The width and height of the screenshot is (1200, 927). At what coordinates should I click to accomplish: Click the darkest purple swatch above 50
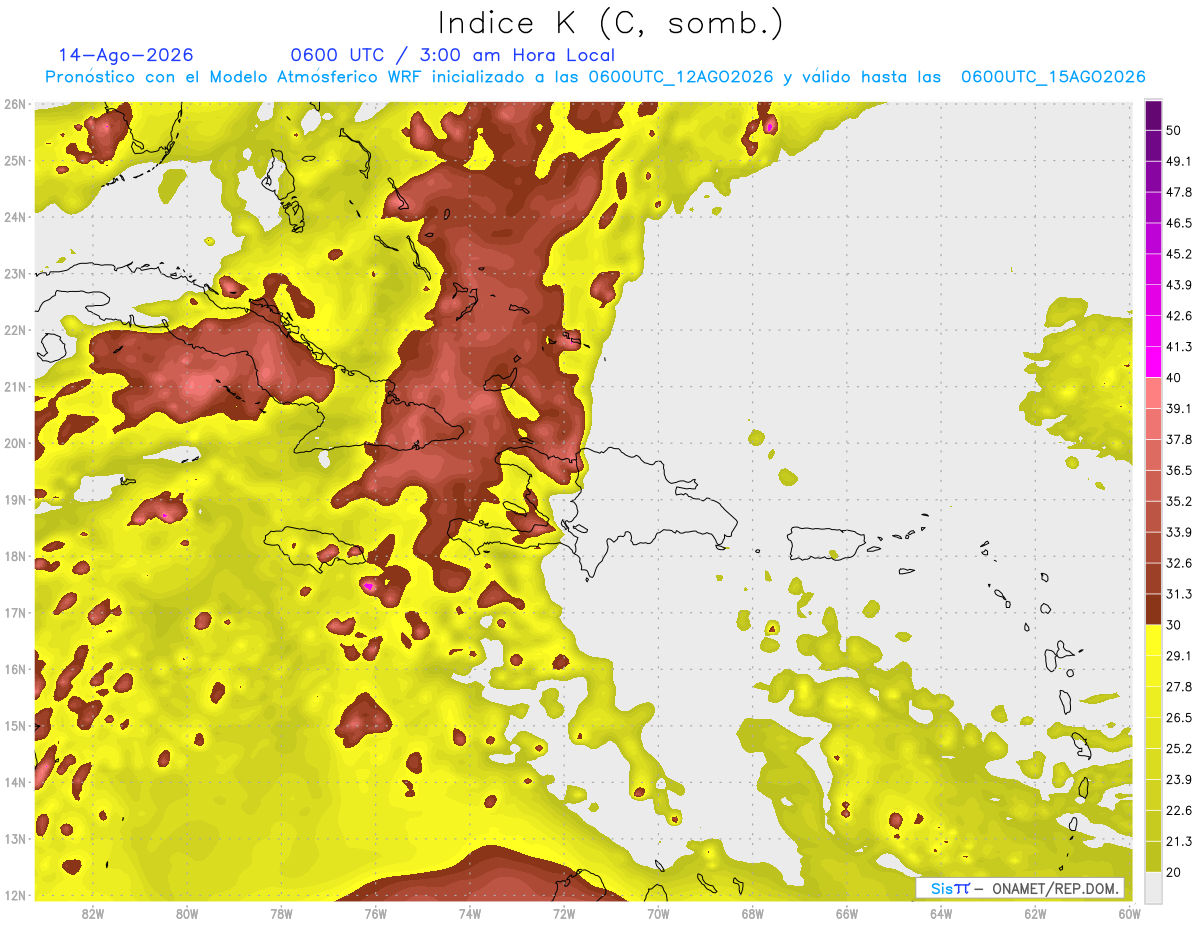point(1153,115)
